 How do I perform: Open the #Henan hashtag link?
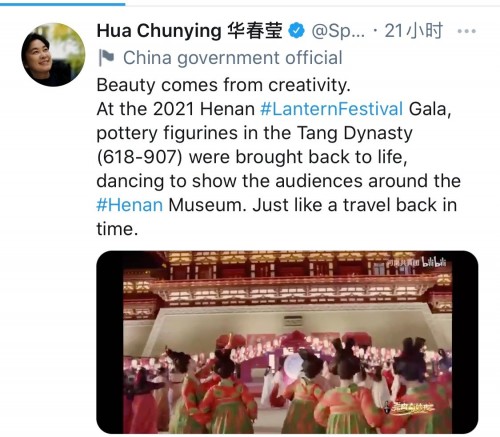pyautogui.click(x=130, y=205)
